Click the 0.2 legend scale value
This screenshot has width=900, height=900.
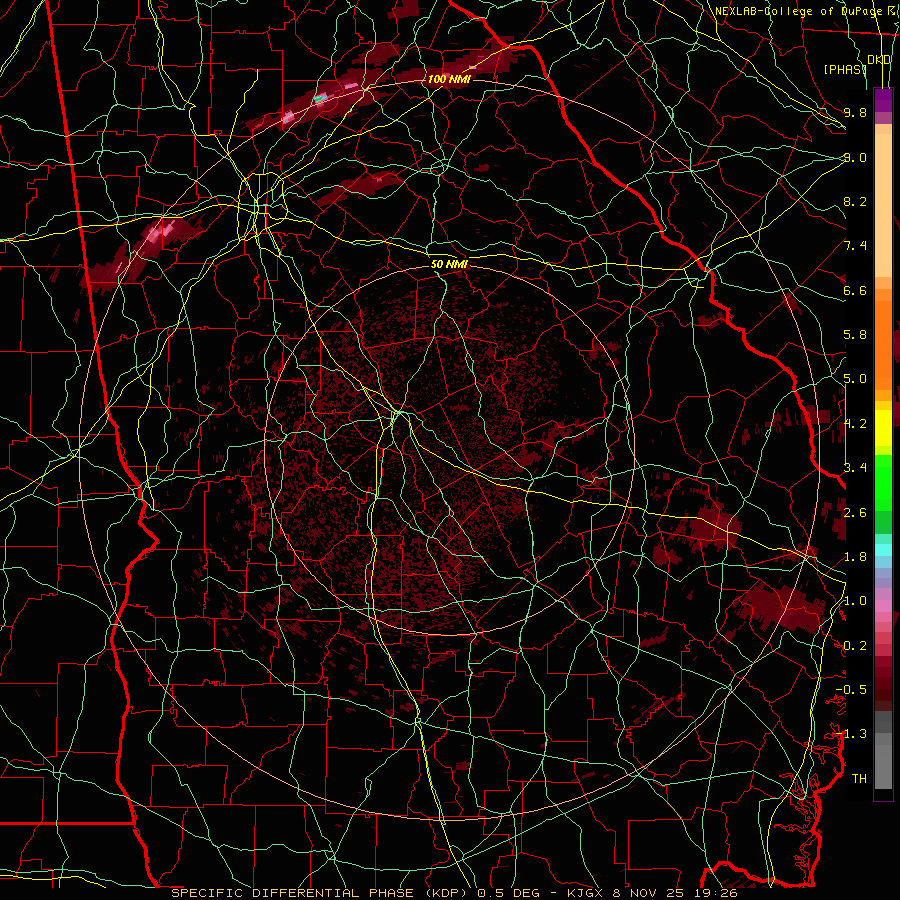[855, 646]
